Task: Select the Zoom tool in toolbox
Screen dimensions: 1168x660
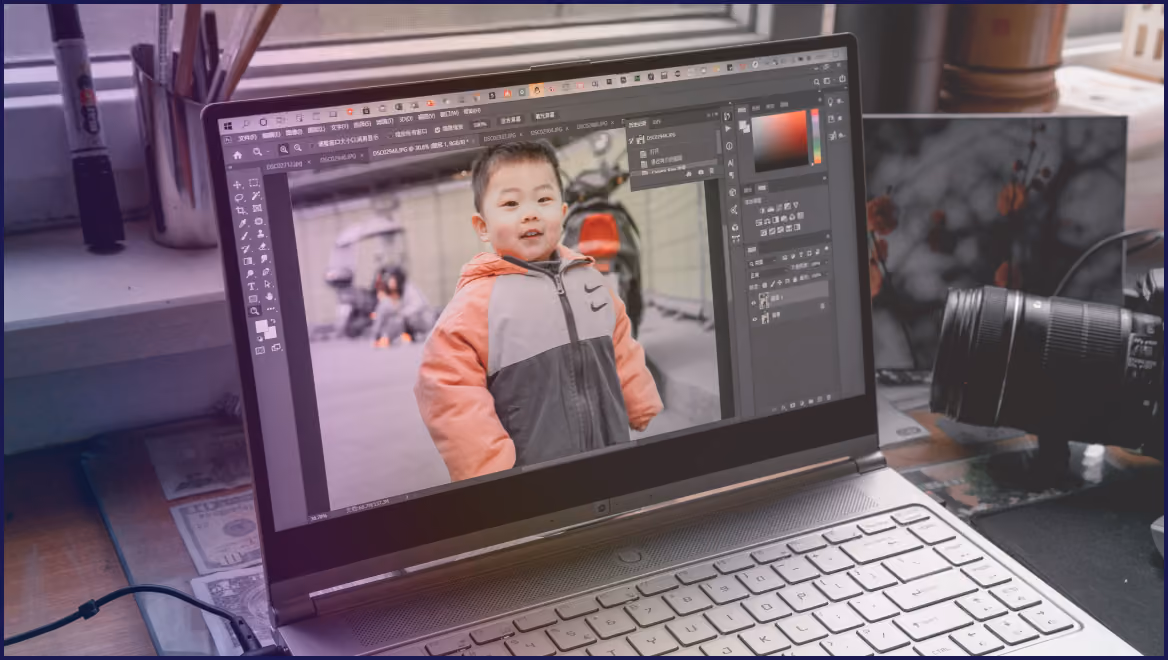Action: [x=254, y=311]
